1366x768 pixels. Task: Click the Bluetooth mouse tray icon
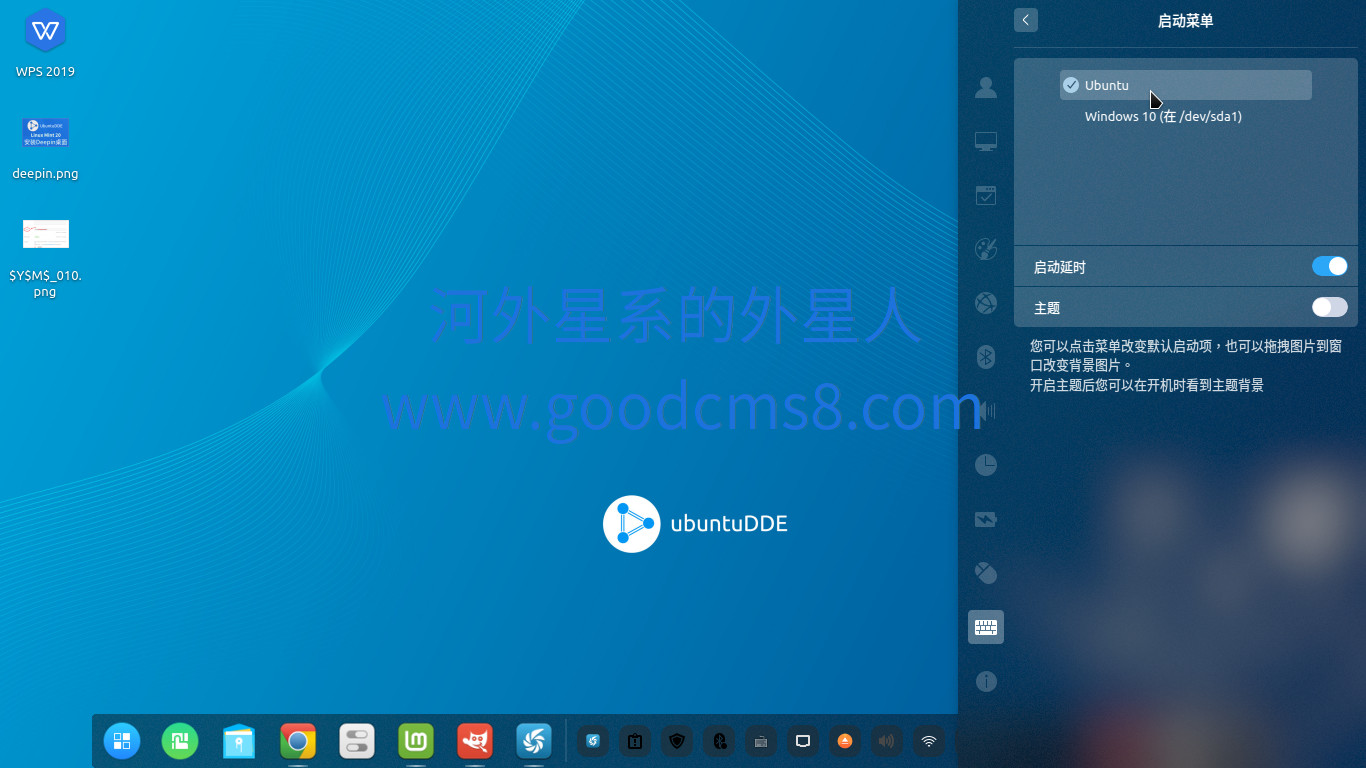pyautogui.click(x=719, y=741)
